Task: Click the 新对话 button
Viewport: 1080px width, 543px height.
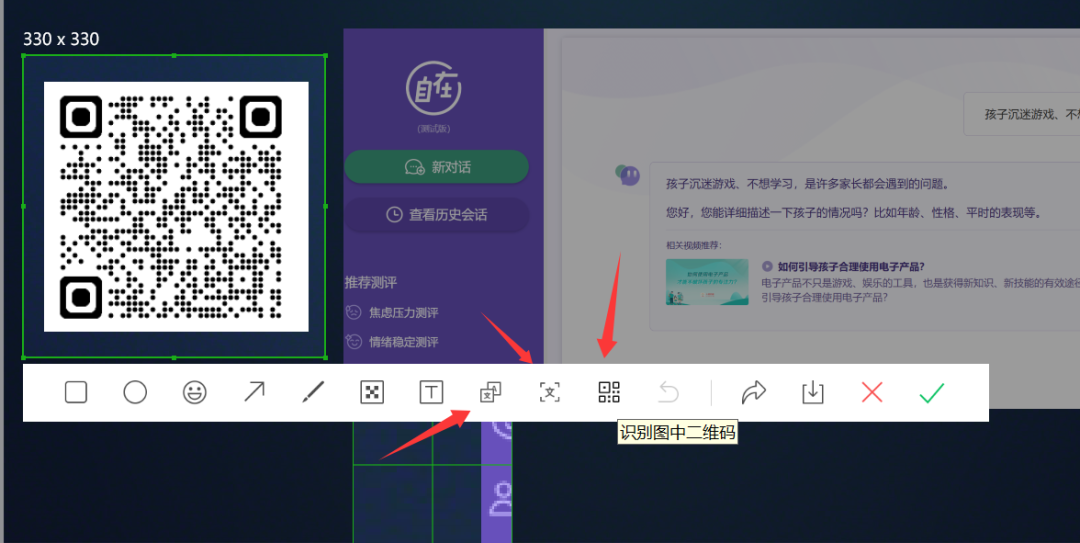Action: click(437, 167)
